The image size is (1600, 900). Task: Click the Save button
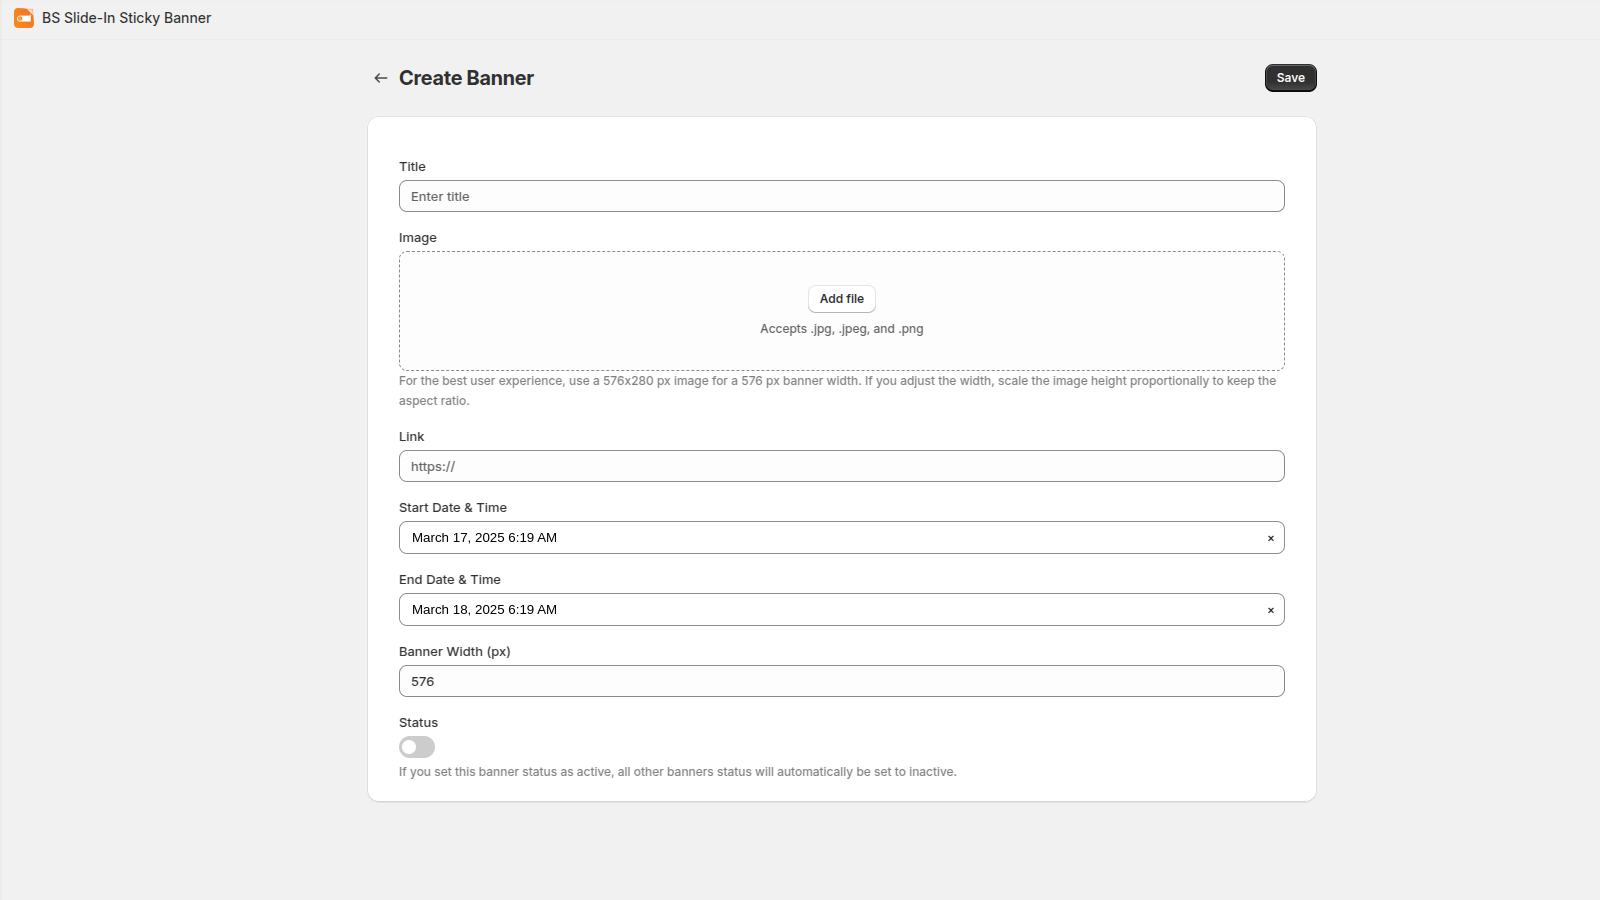pos(1290,77)
